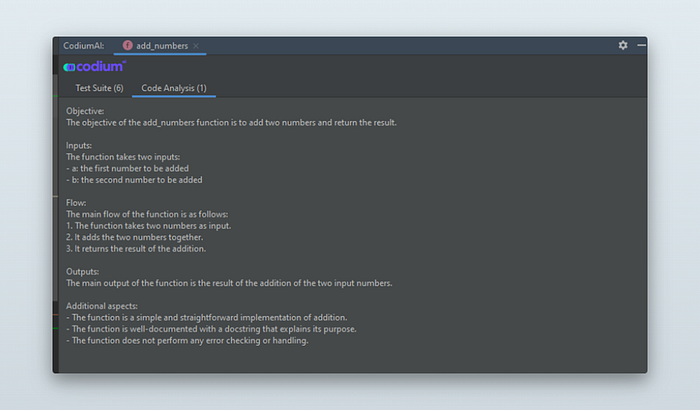Hide the CodiumAI panel with the dash icon
700x410 pixels.
pyautogui.click(x=642, y=45)
